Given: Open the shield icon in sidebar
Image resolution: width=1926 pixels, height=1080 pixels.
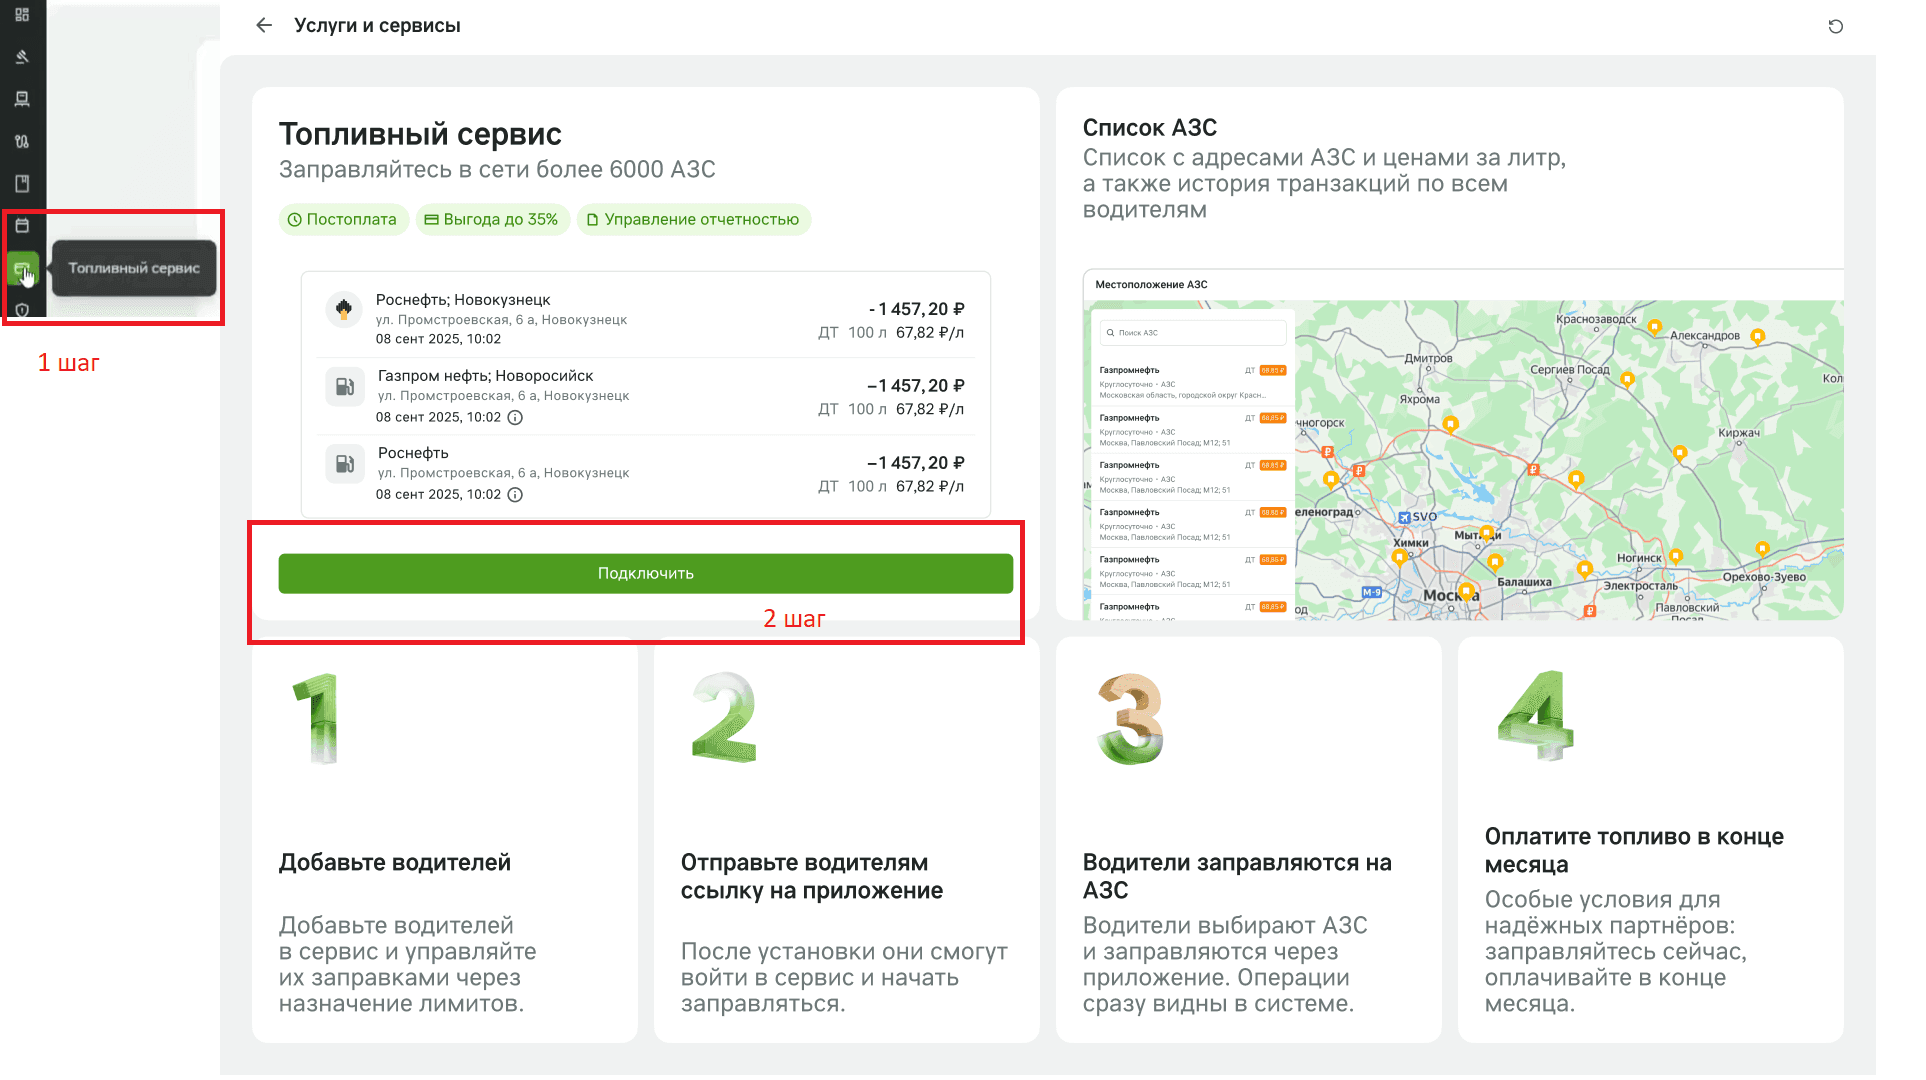Looking at the screenshot, I should pos(22,310).
